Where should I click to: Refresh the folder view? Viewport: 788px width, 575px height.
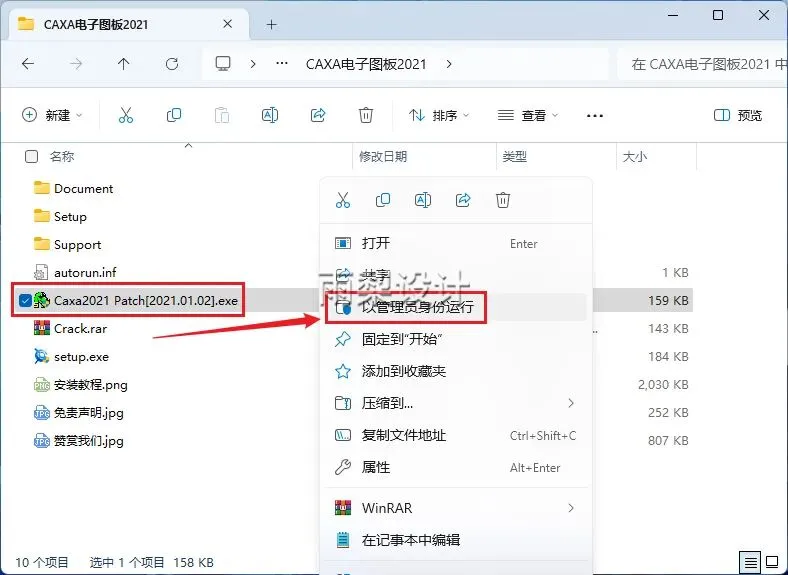click(x=172, y=64)
